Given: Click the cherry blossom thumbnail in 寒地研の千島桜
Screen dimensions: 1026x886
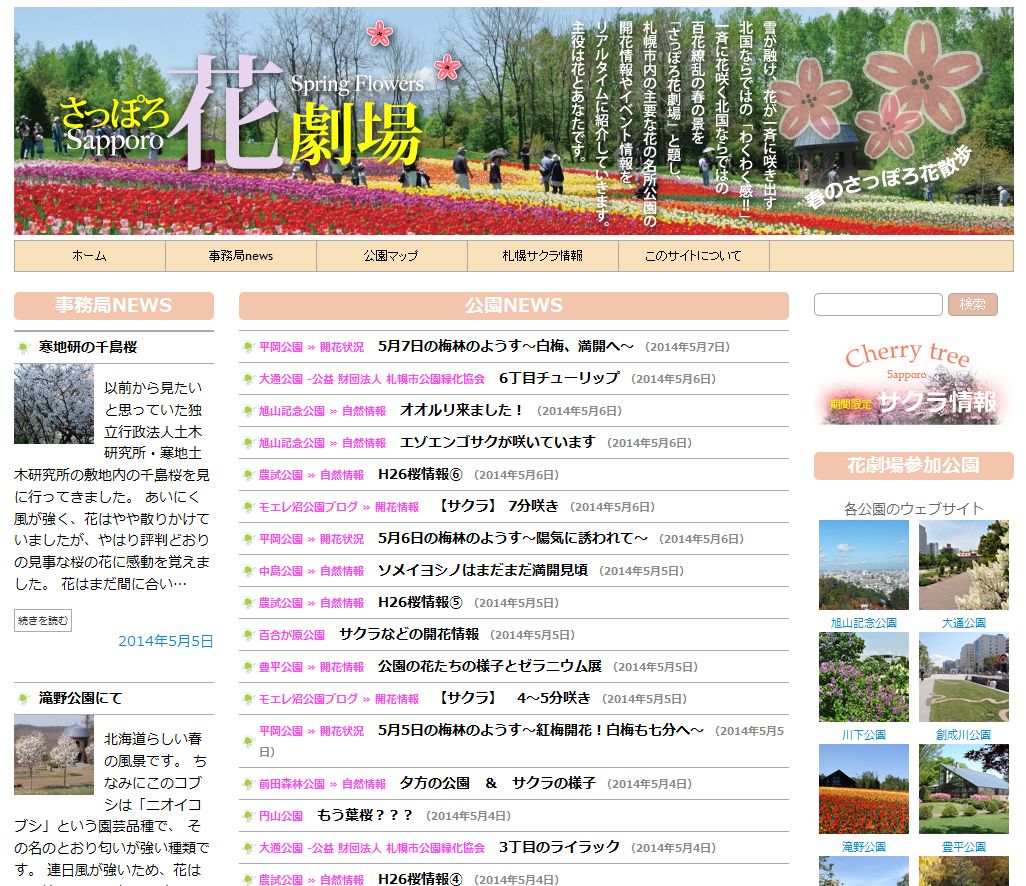Looking at the screenshot, I should tap(54, 404).
